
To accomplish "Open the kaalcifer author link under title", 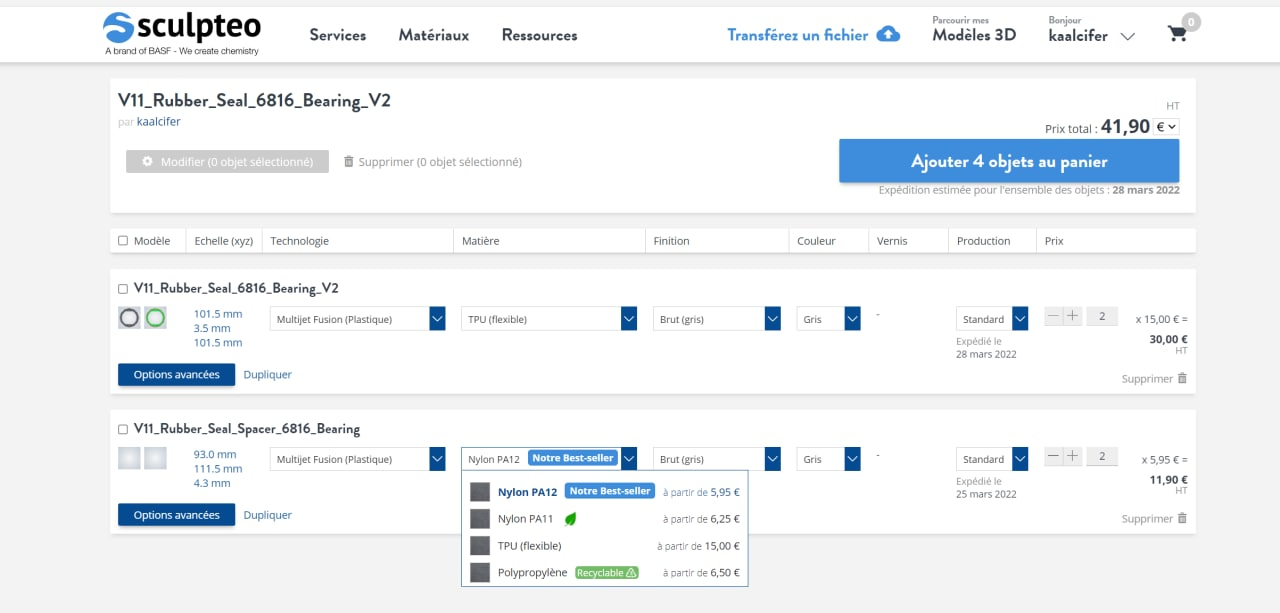I will [x=159, y=121].
